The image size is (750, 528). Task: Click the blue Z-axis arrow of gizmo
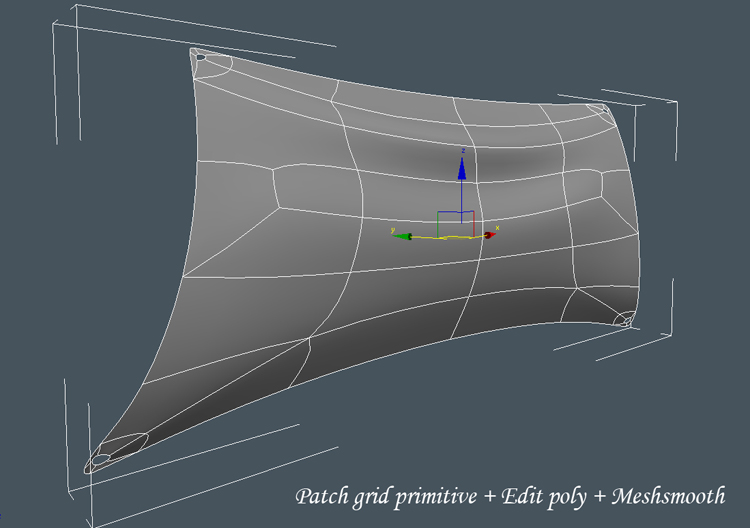click(461, 170)
